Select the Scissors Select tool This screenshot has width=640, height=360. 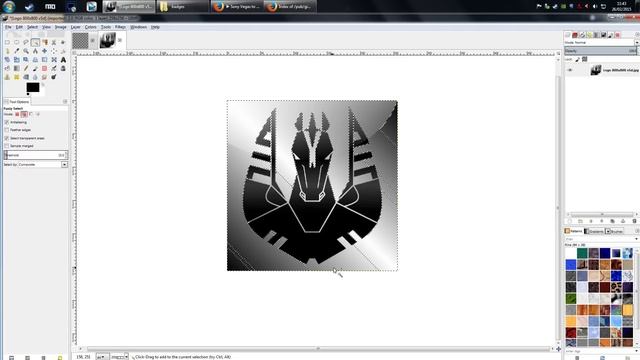pos(54,42)
